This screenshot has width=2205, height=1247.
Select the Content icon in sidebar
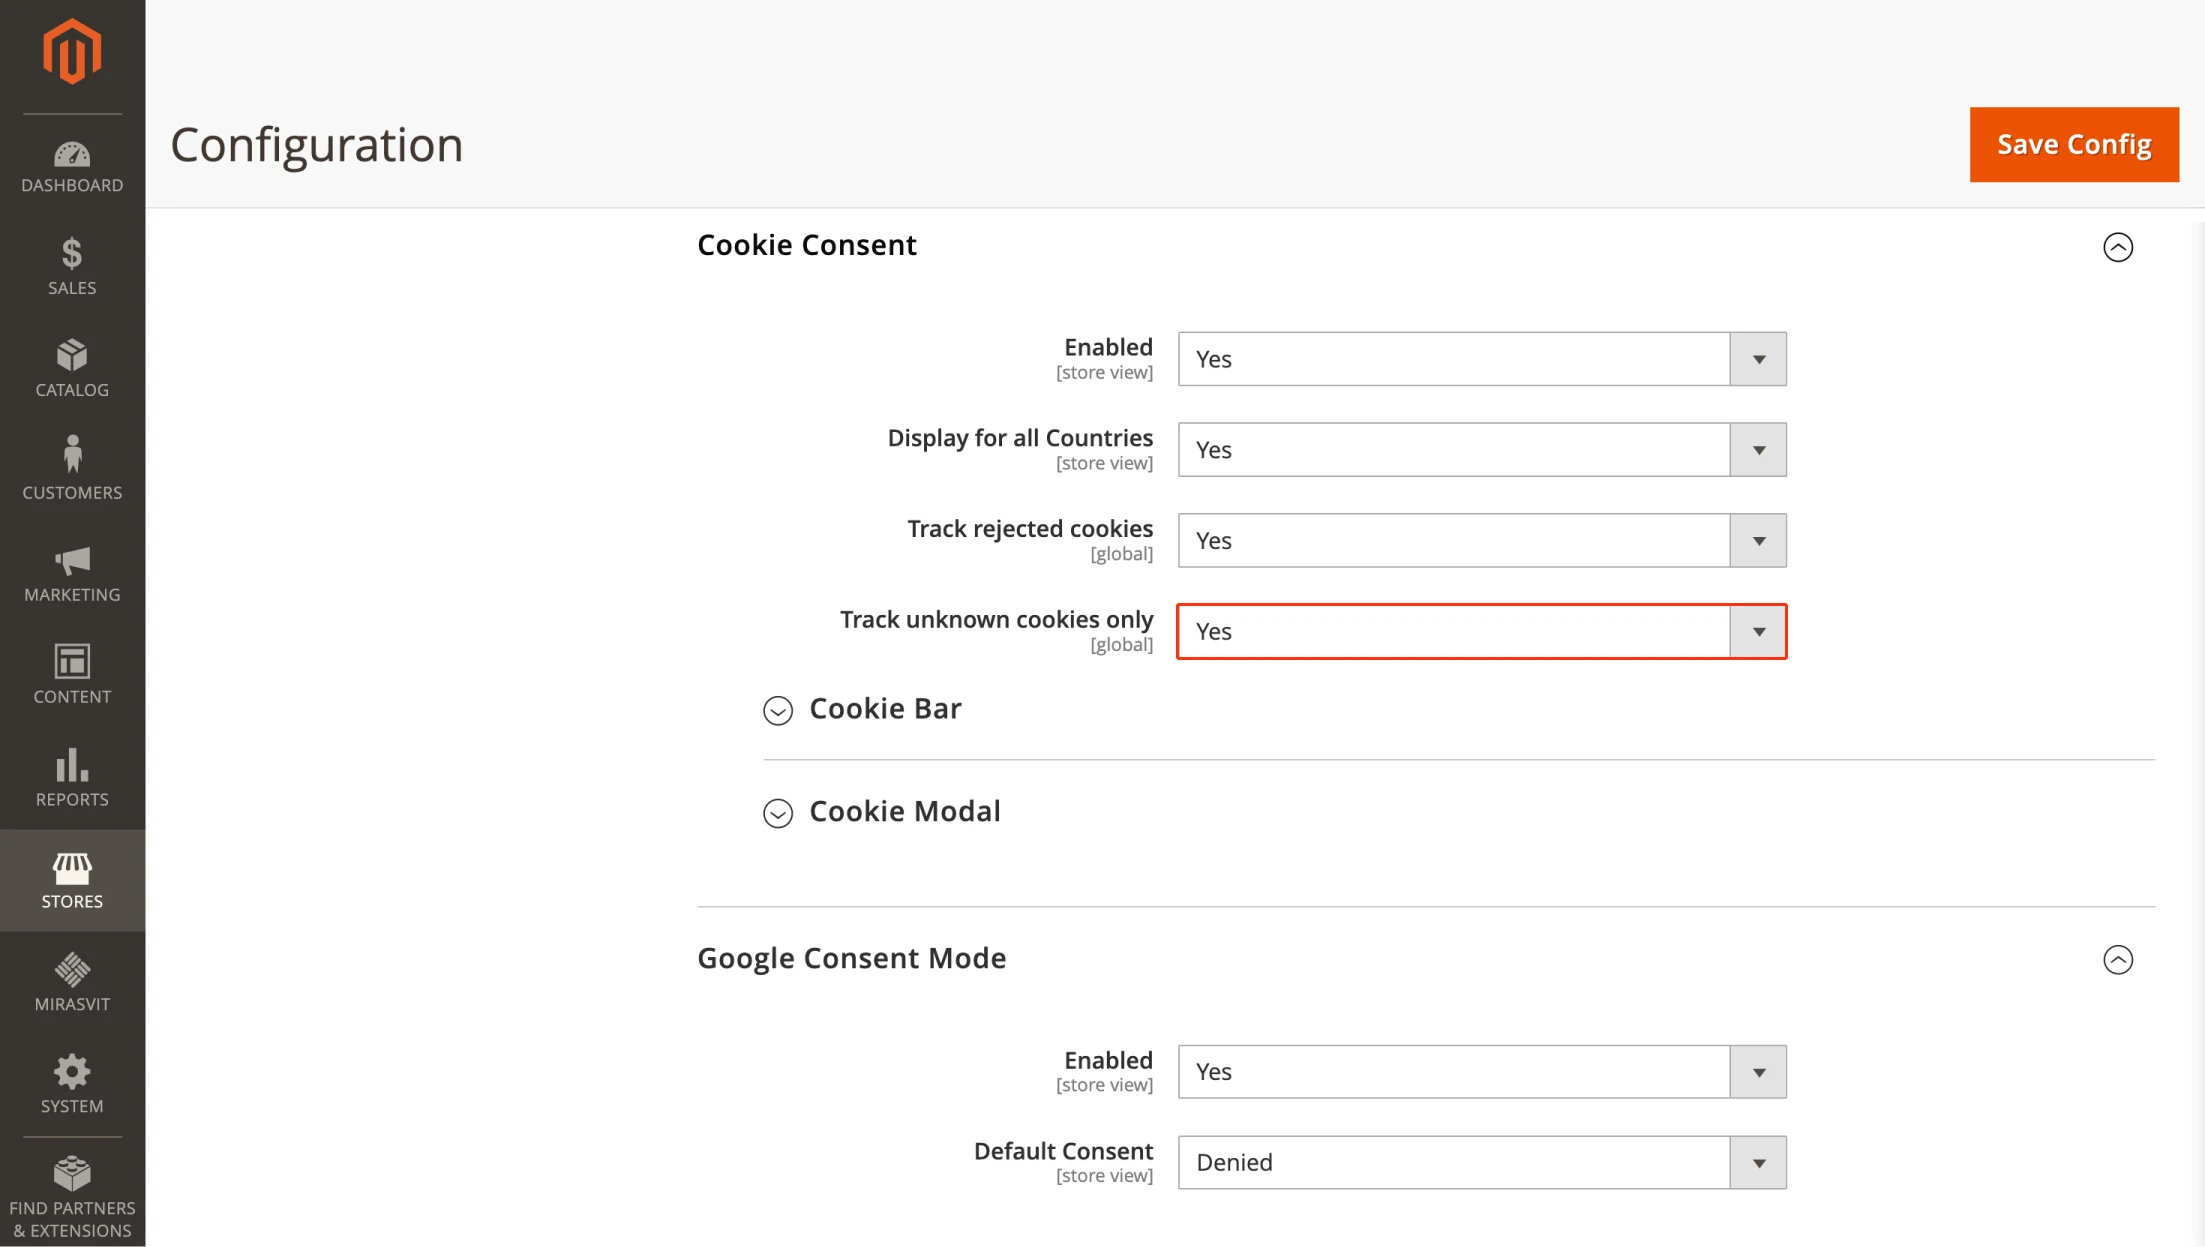click(71, 672)
